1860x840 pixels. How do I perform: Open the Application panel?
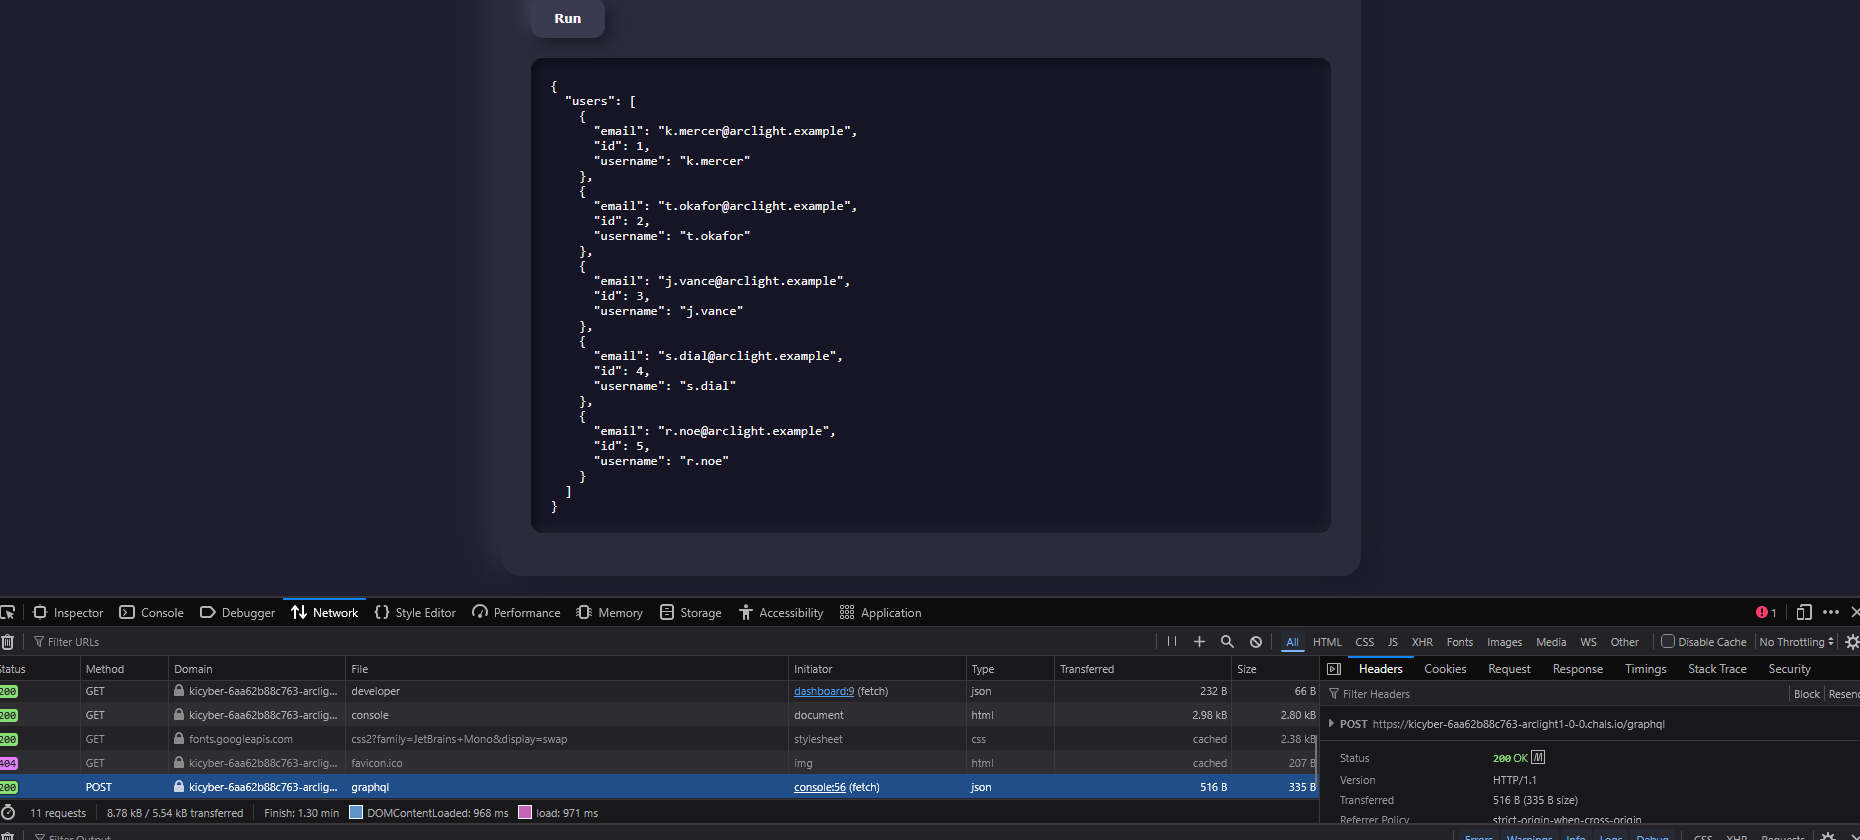(880, 612)
